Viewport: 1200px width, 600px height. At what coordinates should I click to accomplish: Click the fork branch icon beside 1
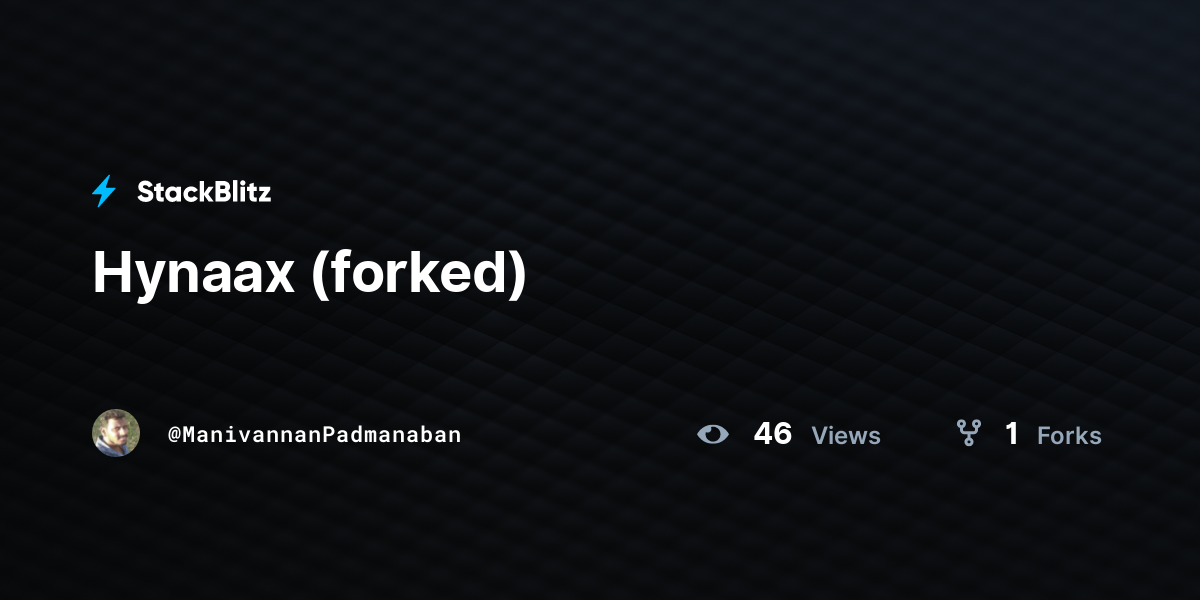click(968, 433)
